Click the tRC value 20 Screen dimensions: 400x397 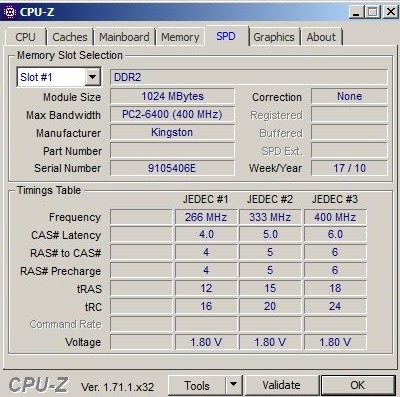click(270, 306)
